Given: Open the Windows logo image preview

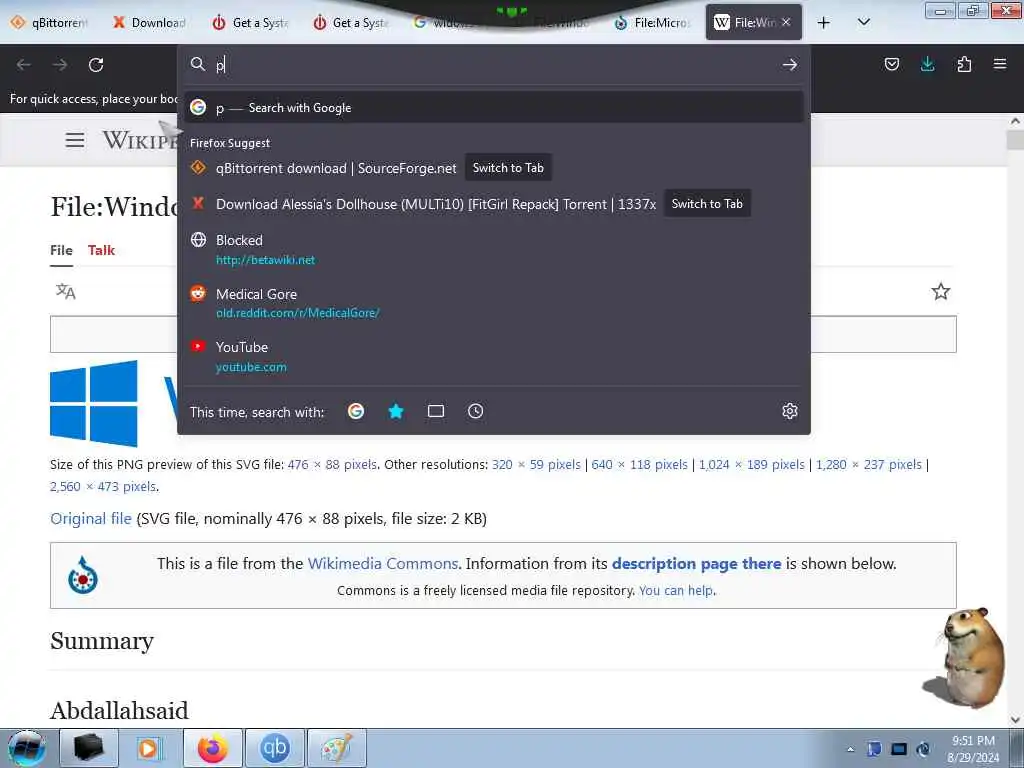Looking at the screenshot, I should point(94,403).
